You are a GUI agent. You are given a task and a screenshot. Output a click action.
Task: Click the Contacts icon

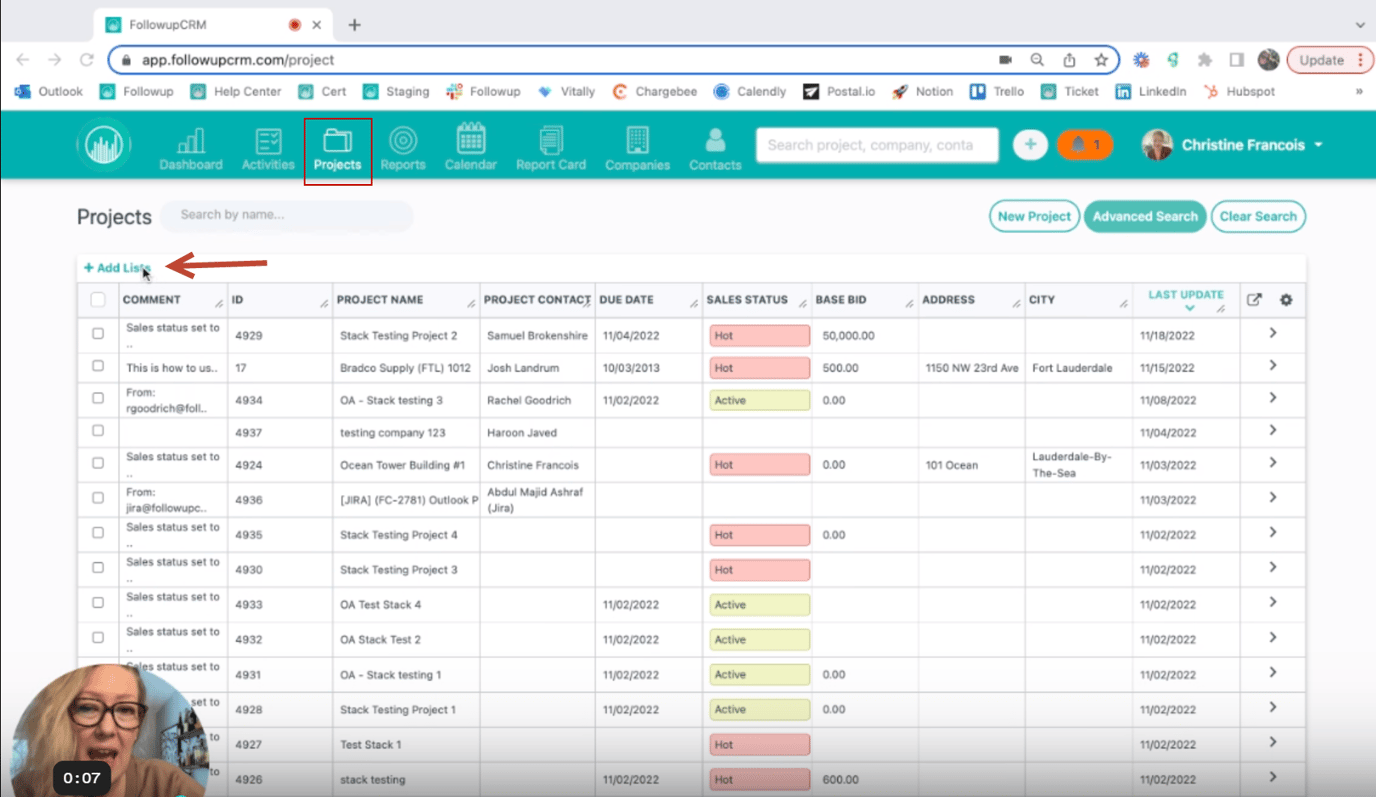tap(714, 145)
